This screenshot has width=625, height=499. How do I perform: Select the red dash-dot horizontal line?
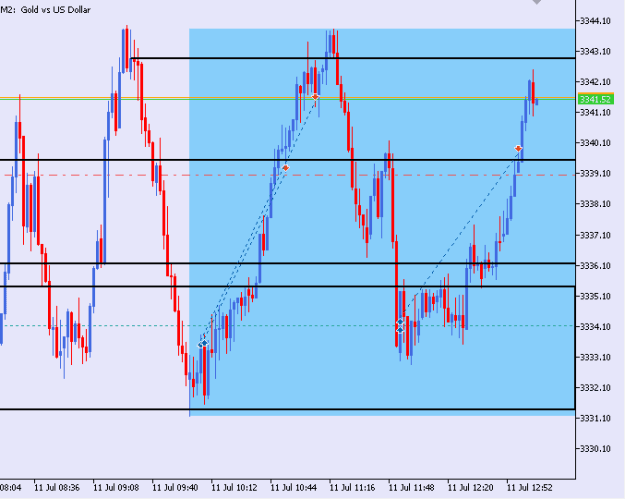tap(288, 175)
